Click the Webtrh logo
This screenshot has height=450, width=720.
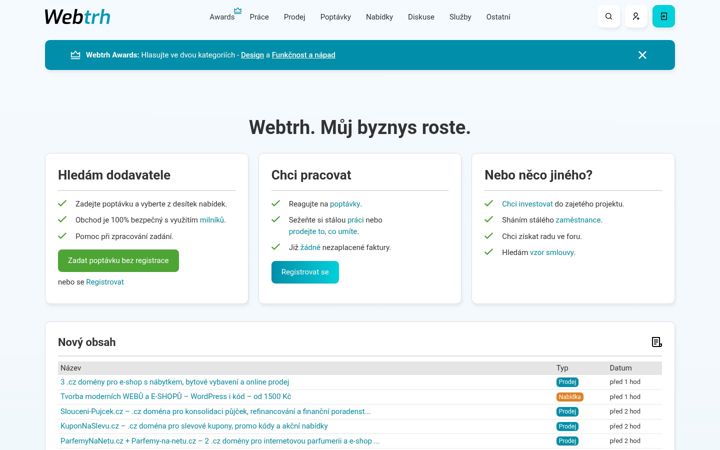click(77, 17)
